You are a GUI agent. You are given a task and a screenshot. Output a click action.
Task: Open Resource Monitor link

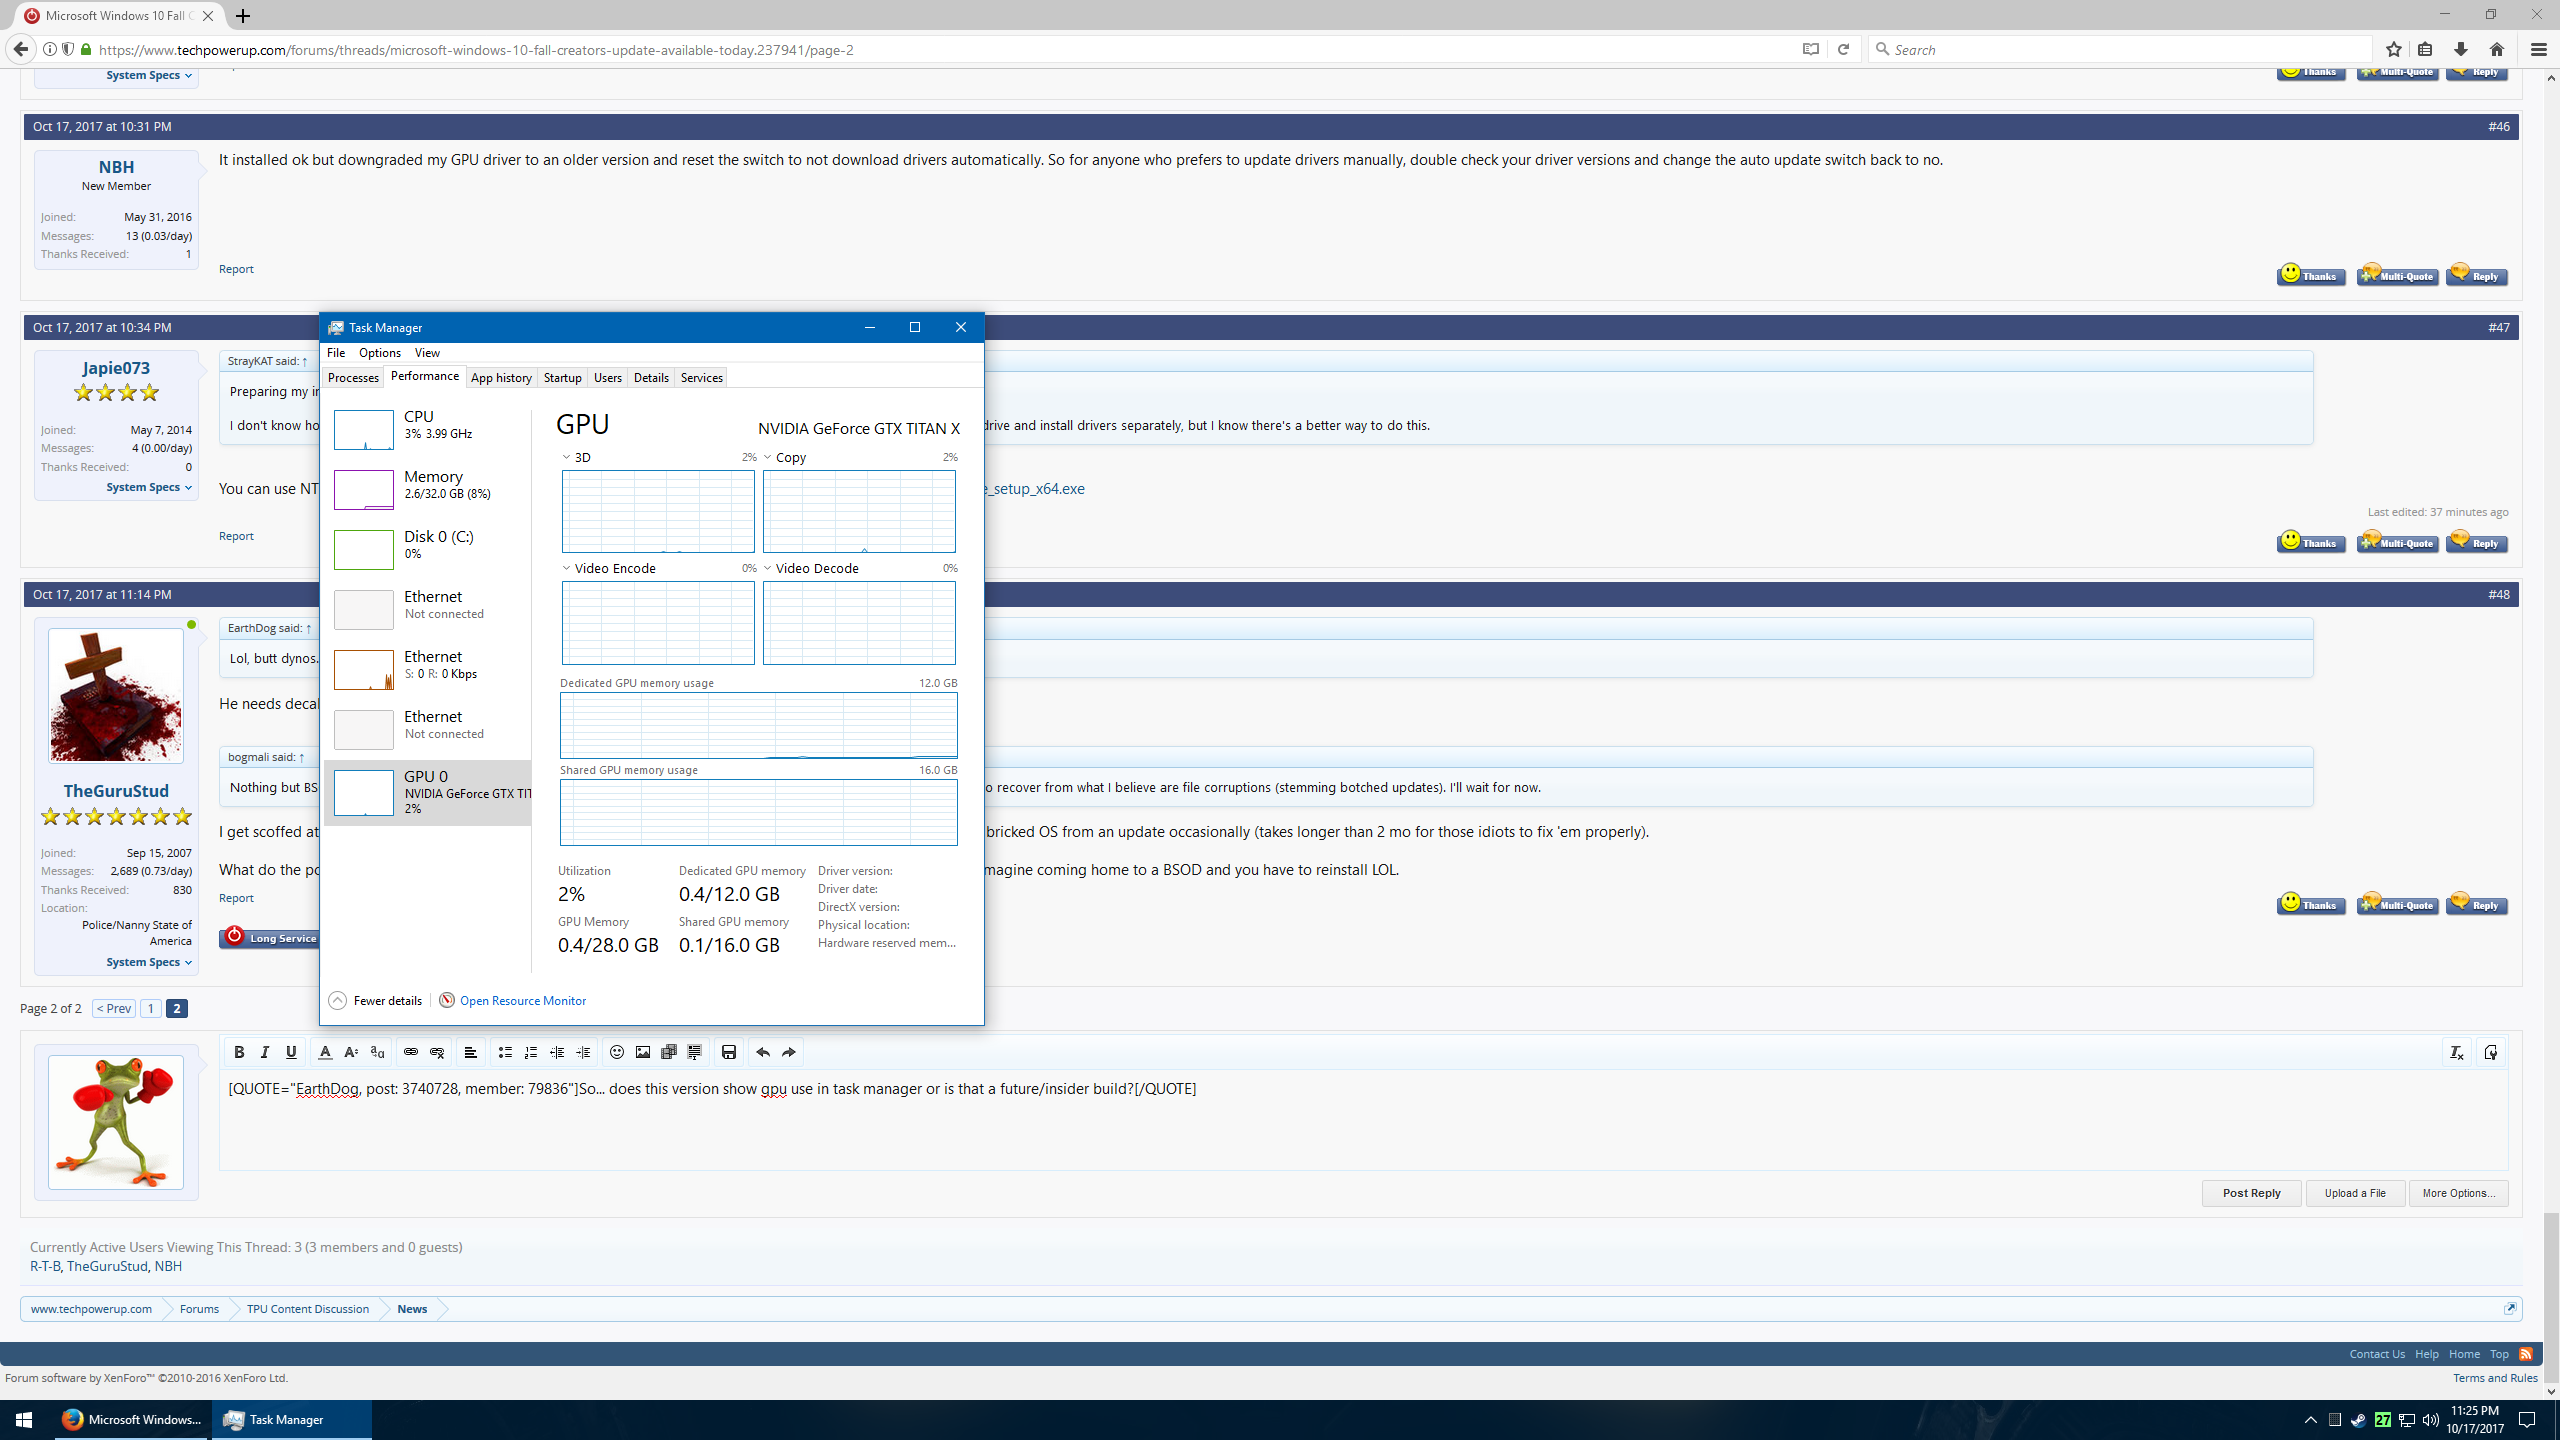513,1001
